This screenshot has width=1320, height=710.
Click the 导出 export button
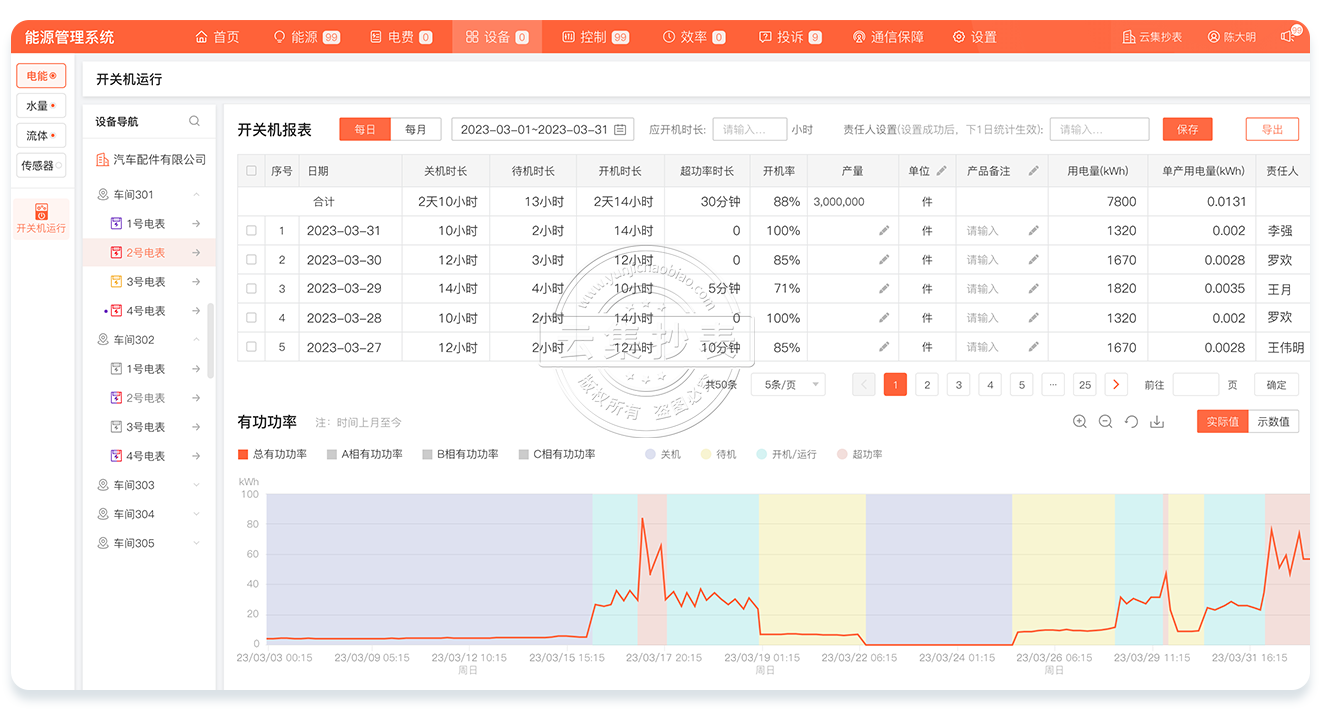(x=1272, y=130)
